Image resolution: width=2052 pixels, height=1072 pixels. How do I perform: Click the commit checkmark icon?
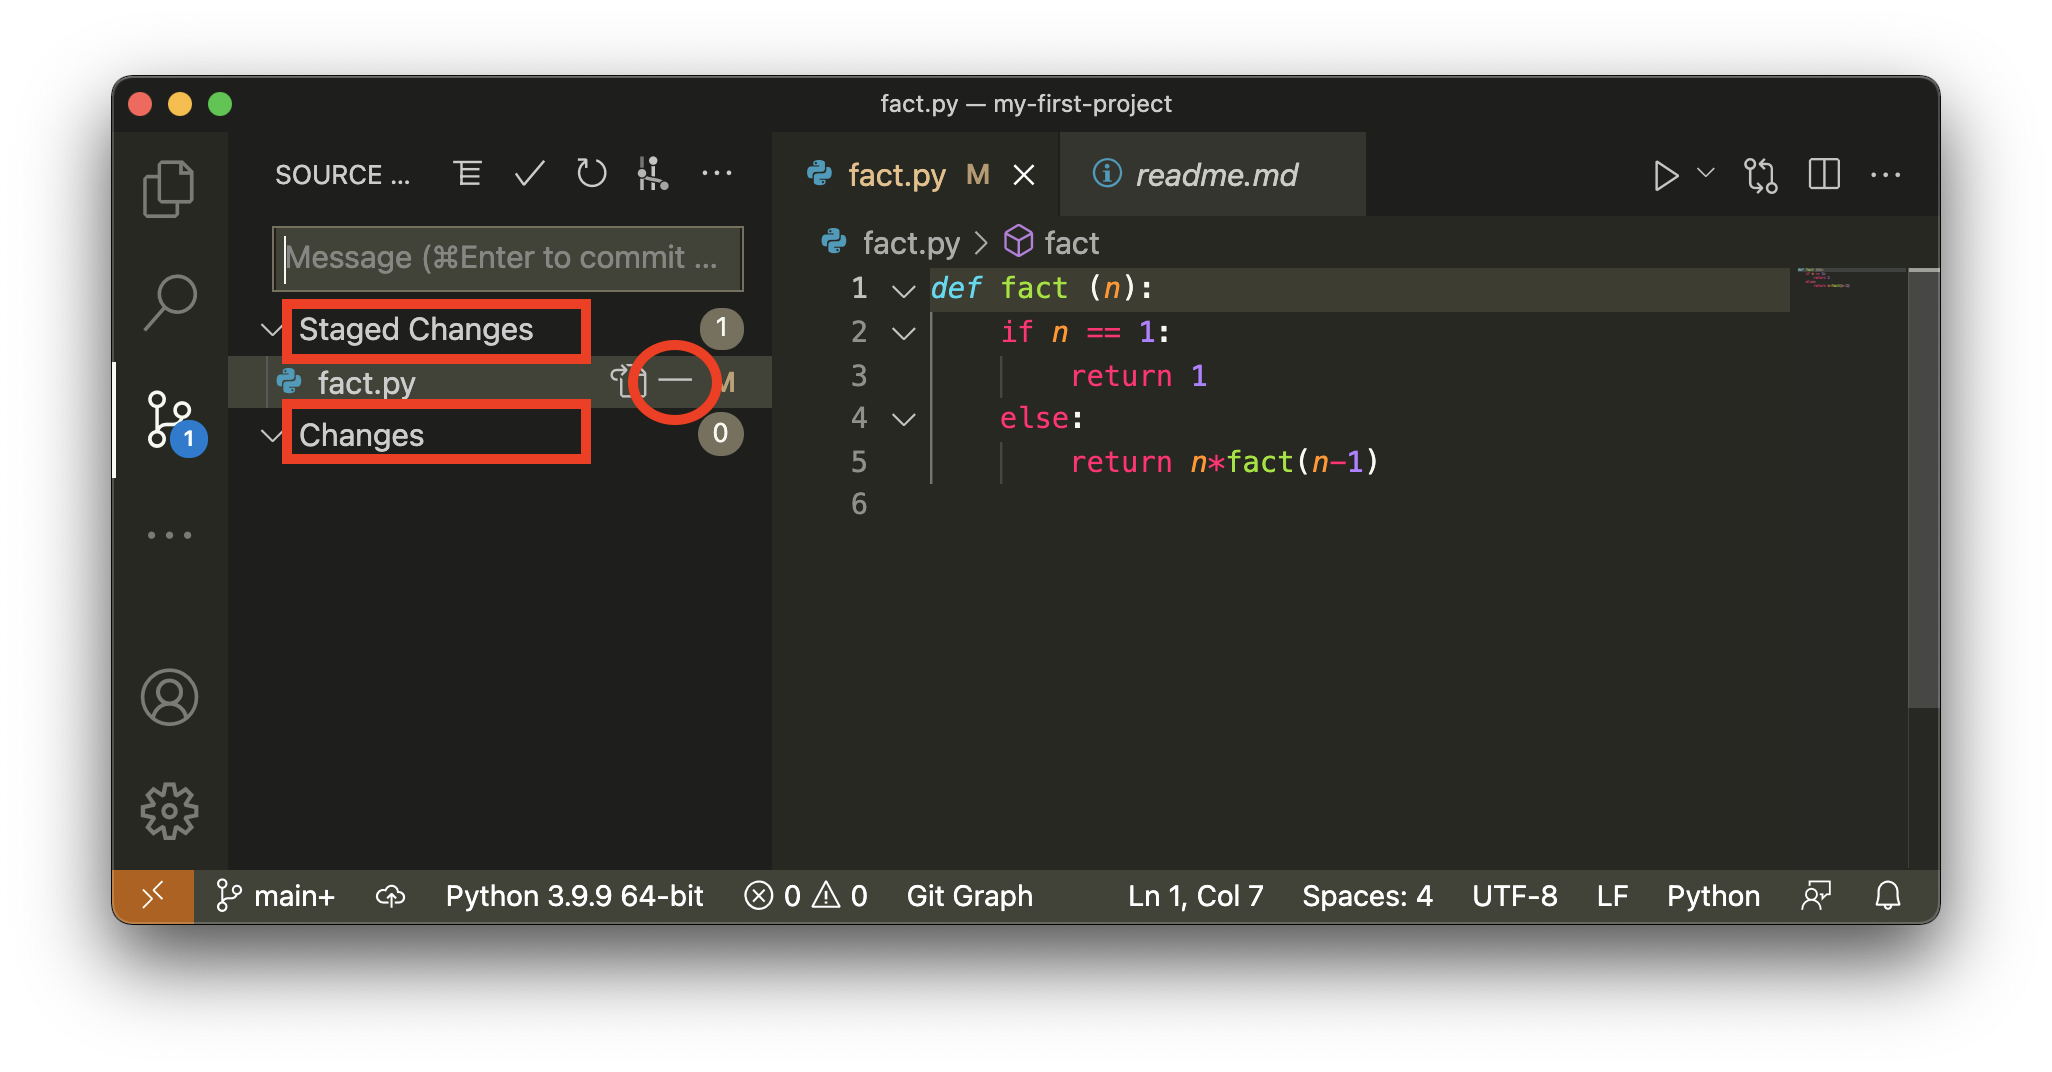[x=529, y=174]
